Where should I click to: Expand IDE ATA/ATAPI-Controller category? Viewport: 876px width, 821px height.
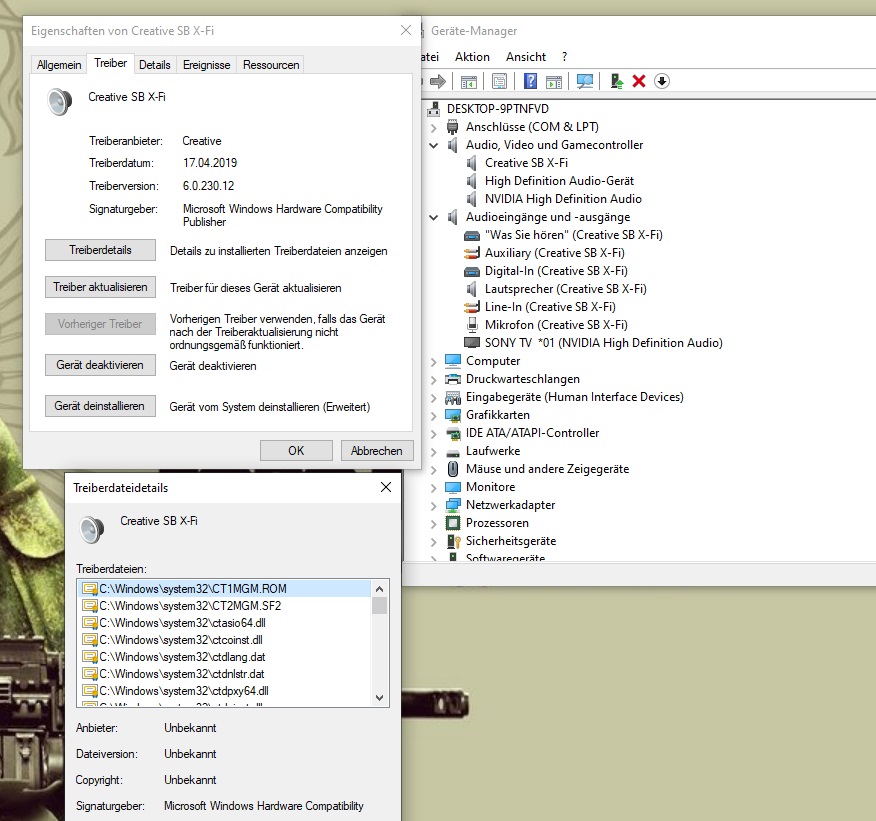[x=434, y=434]
